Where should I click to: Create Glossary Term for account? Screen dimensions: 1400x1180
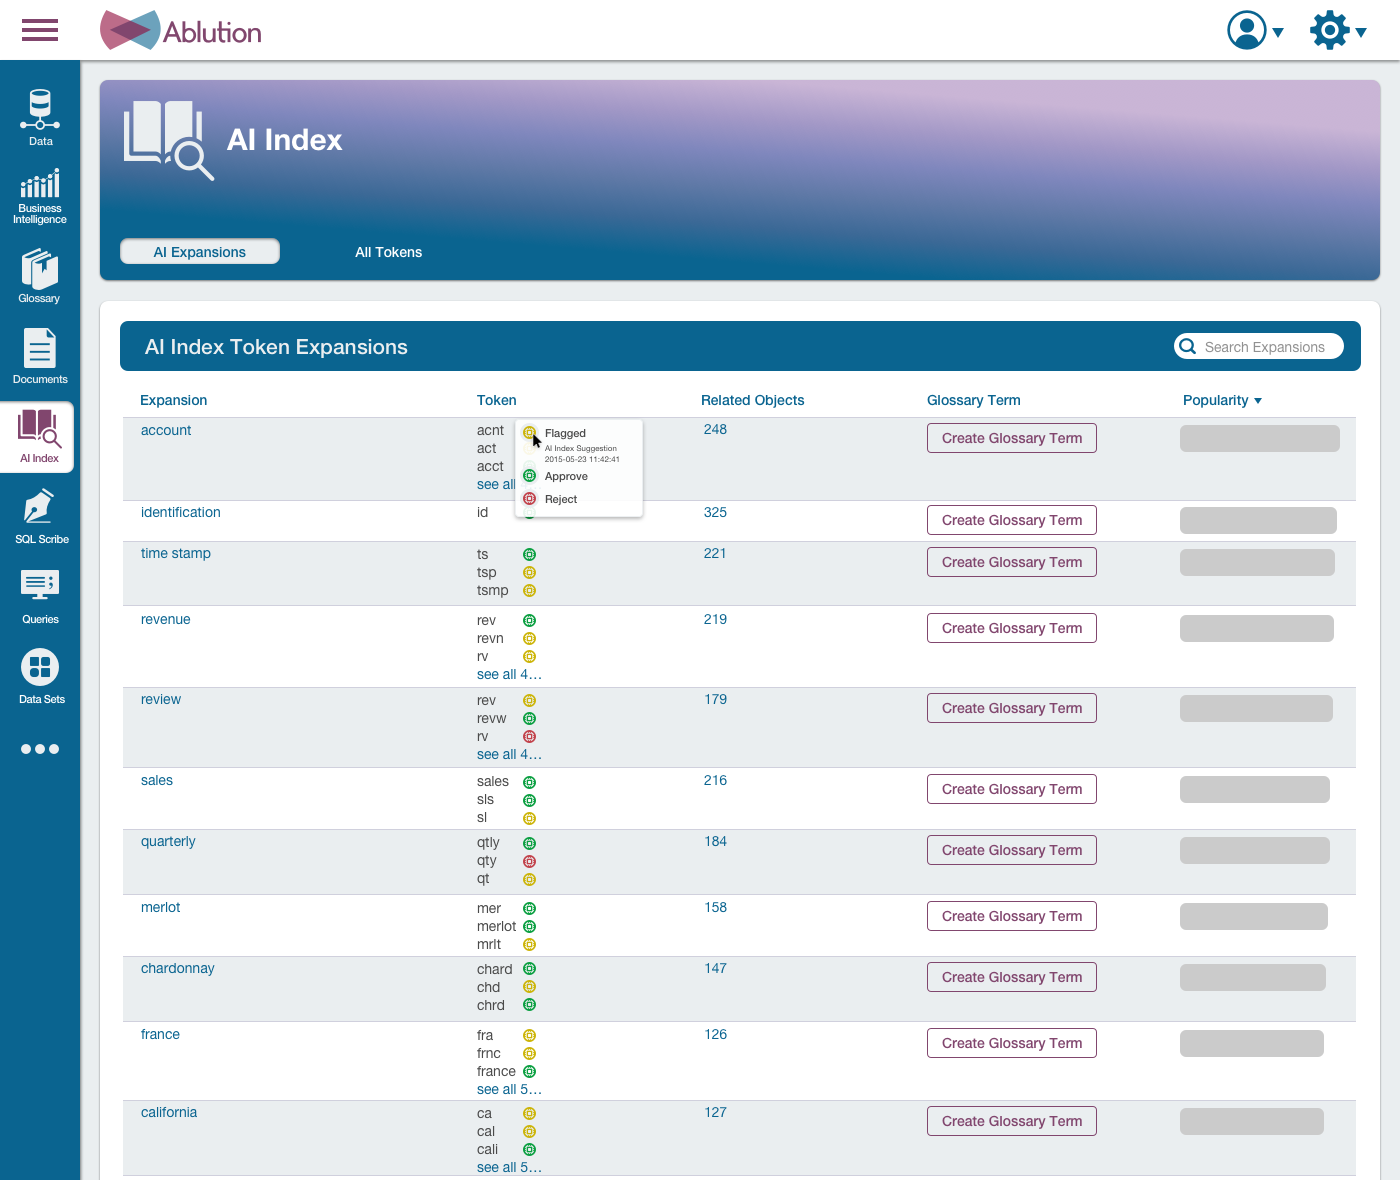[x=1012, y=438]
